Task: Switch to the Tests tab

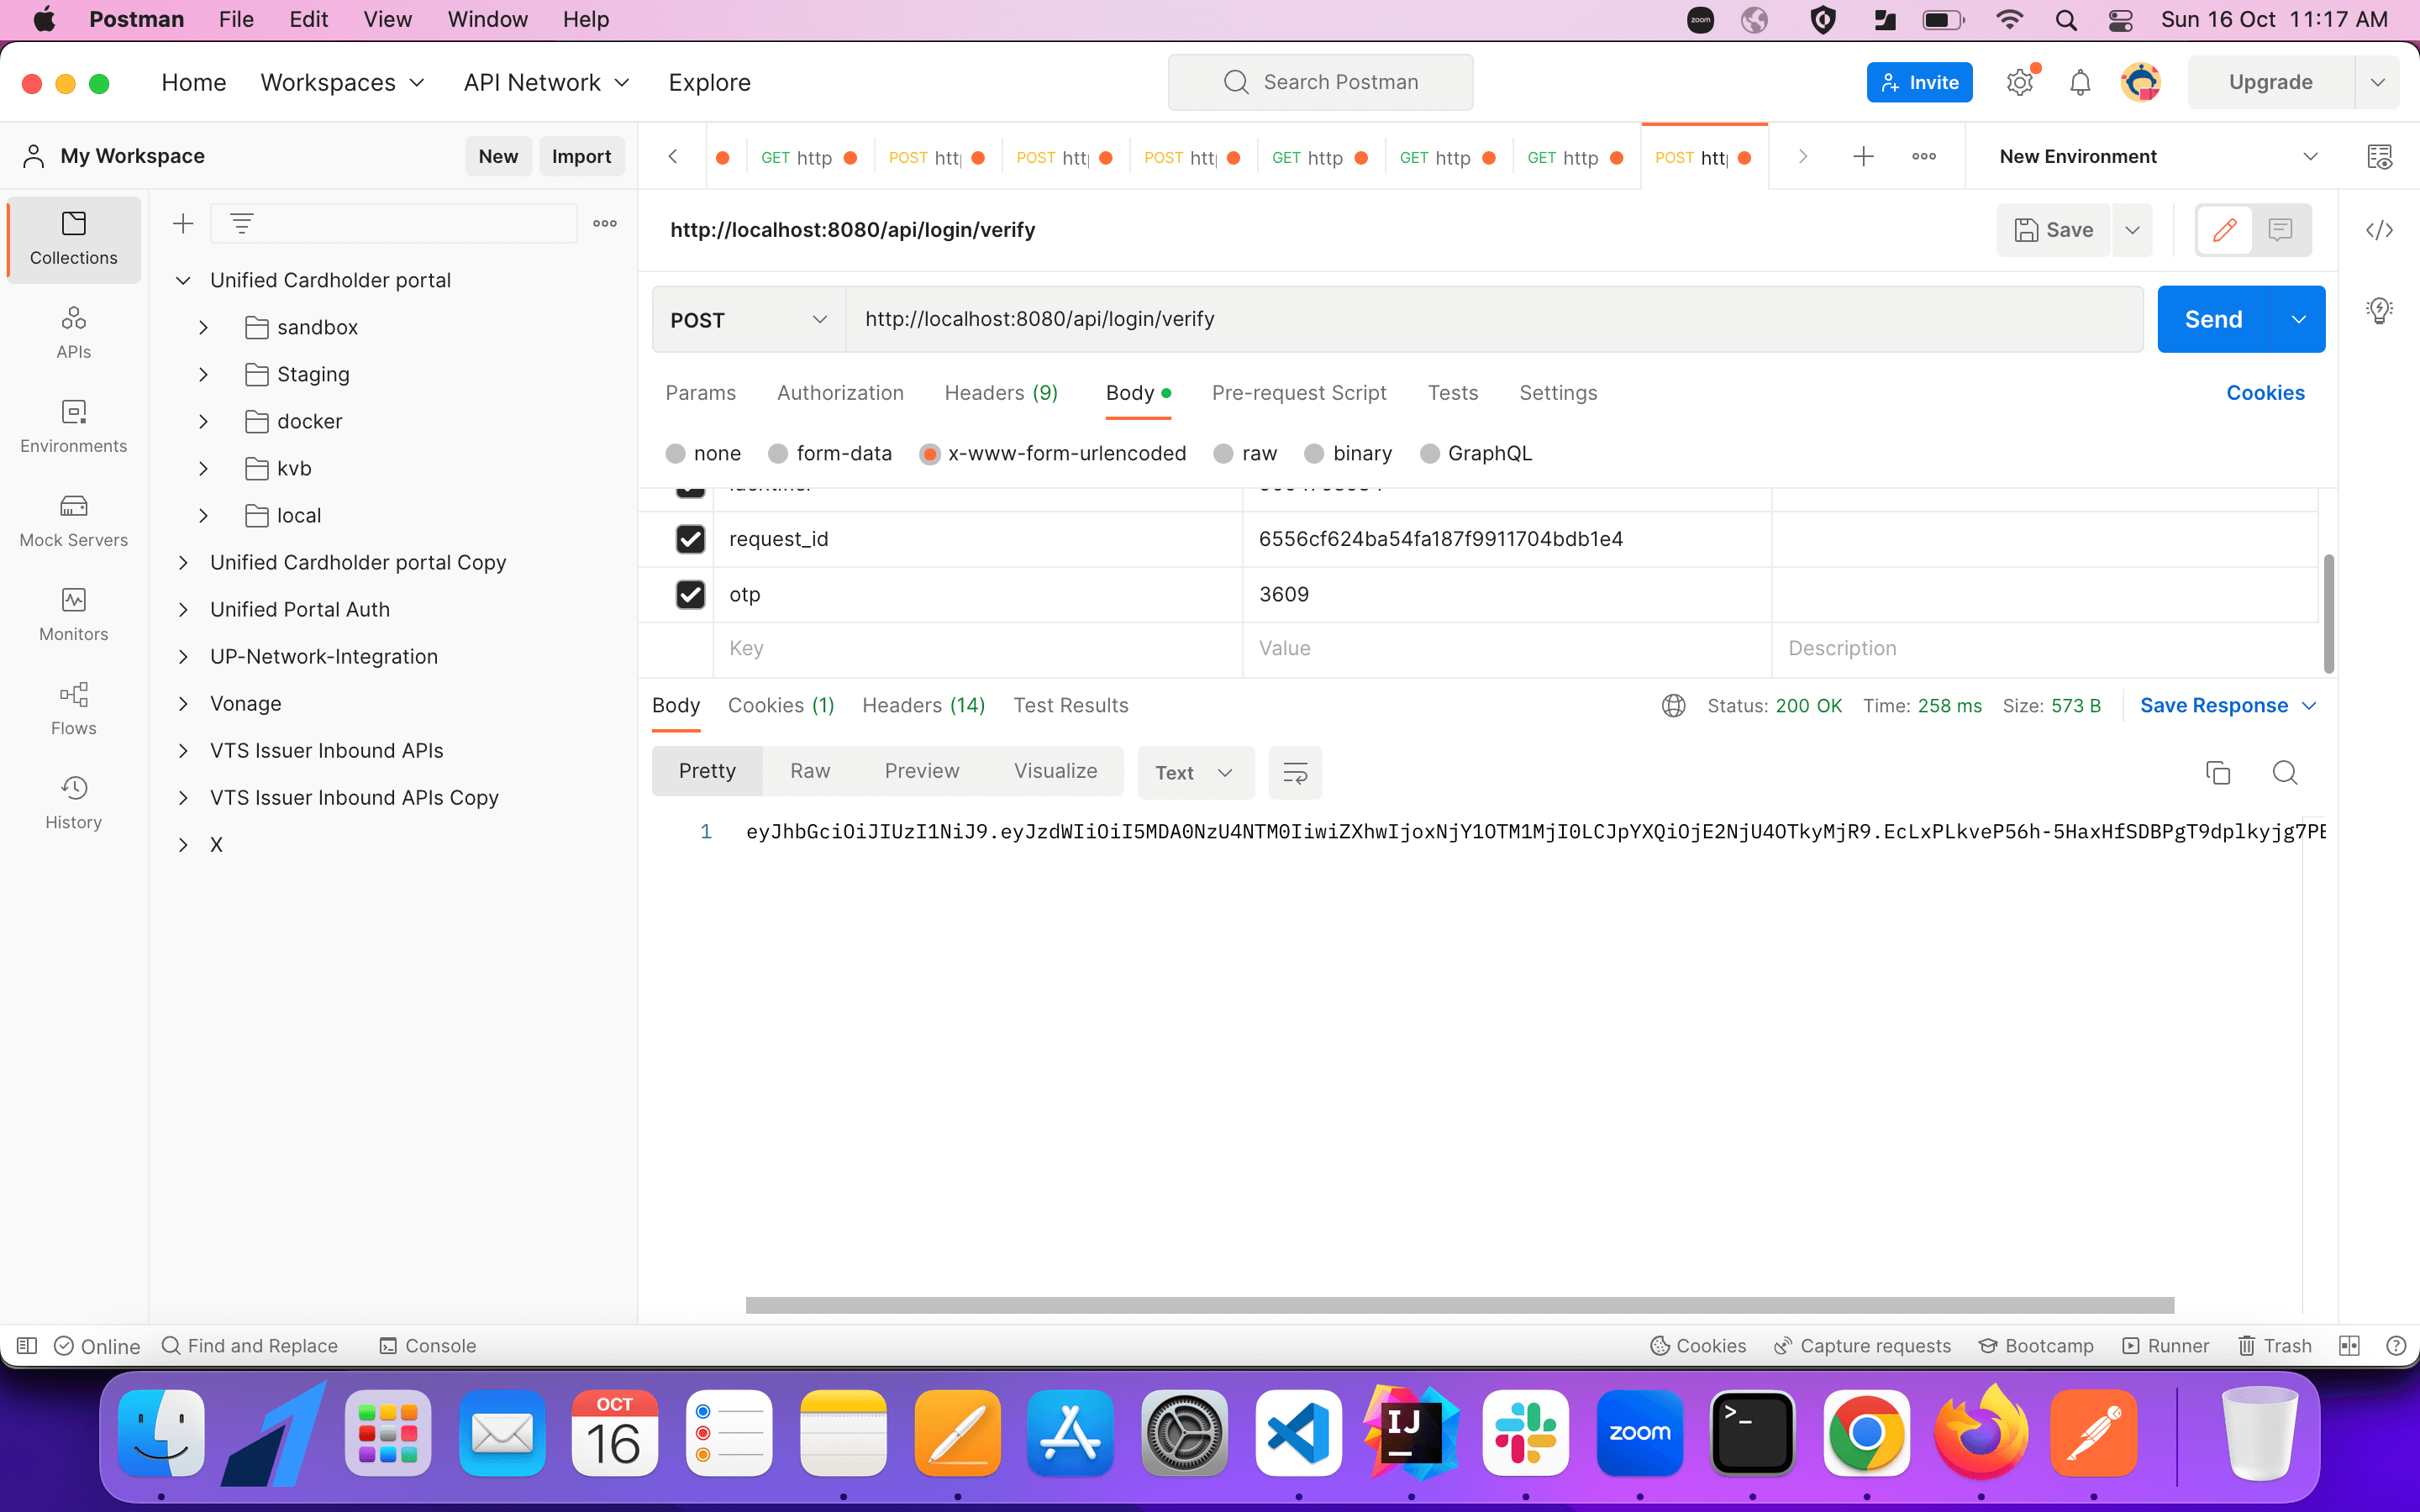Action: click(x=1452, y=393)
